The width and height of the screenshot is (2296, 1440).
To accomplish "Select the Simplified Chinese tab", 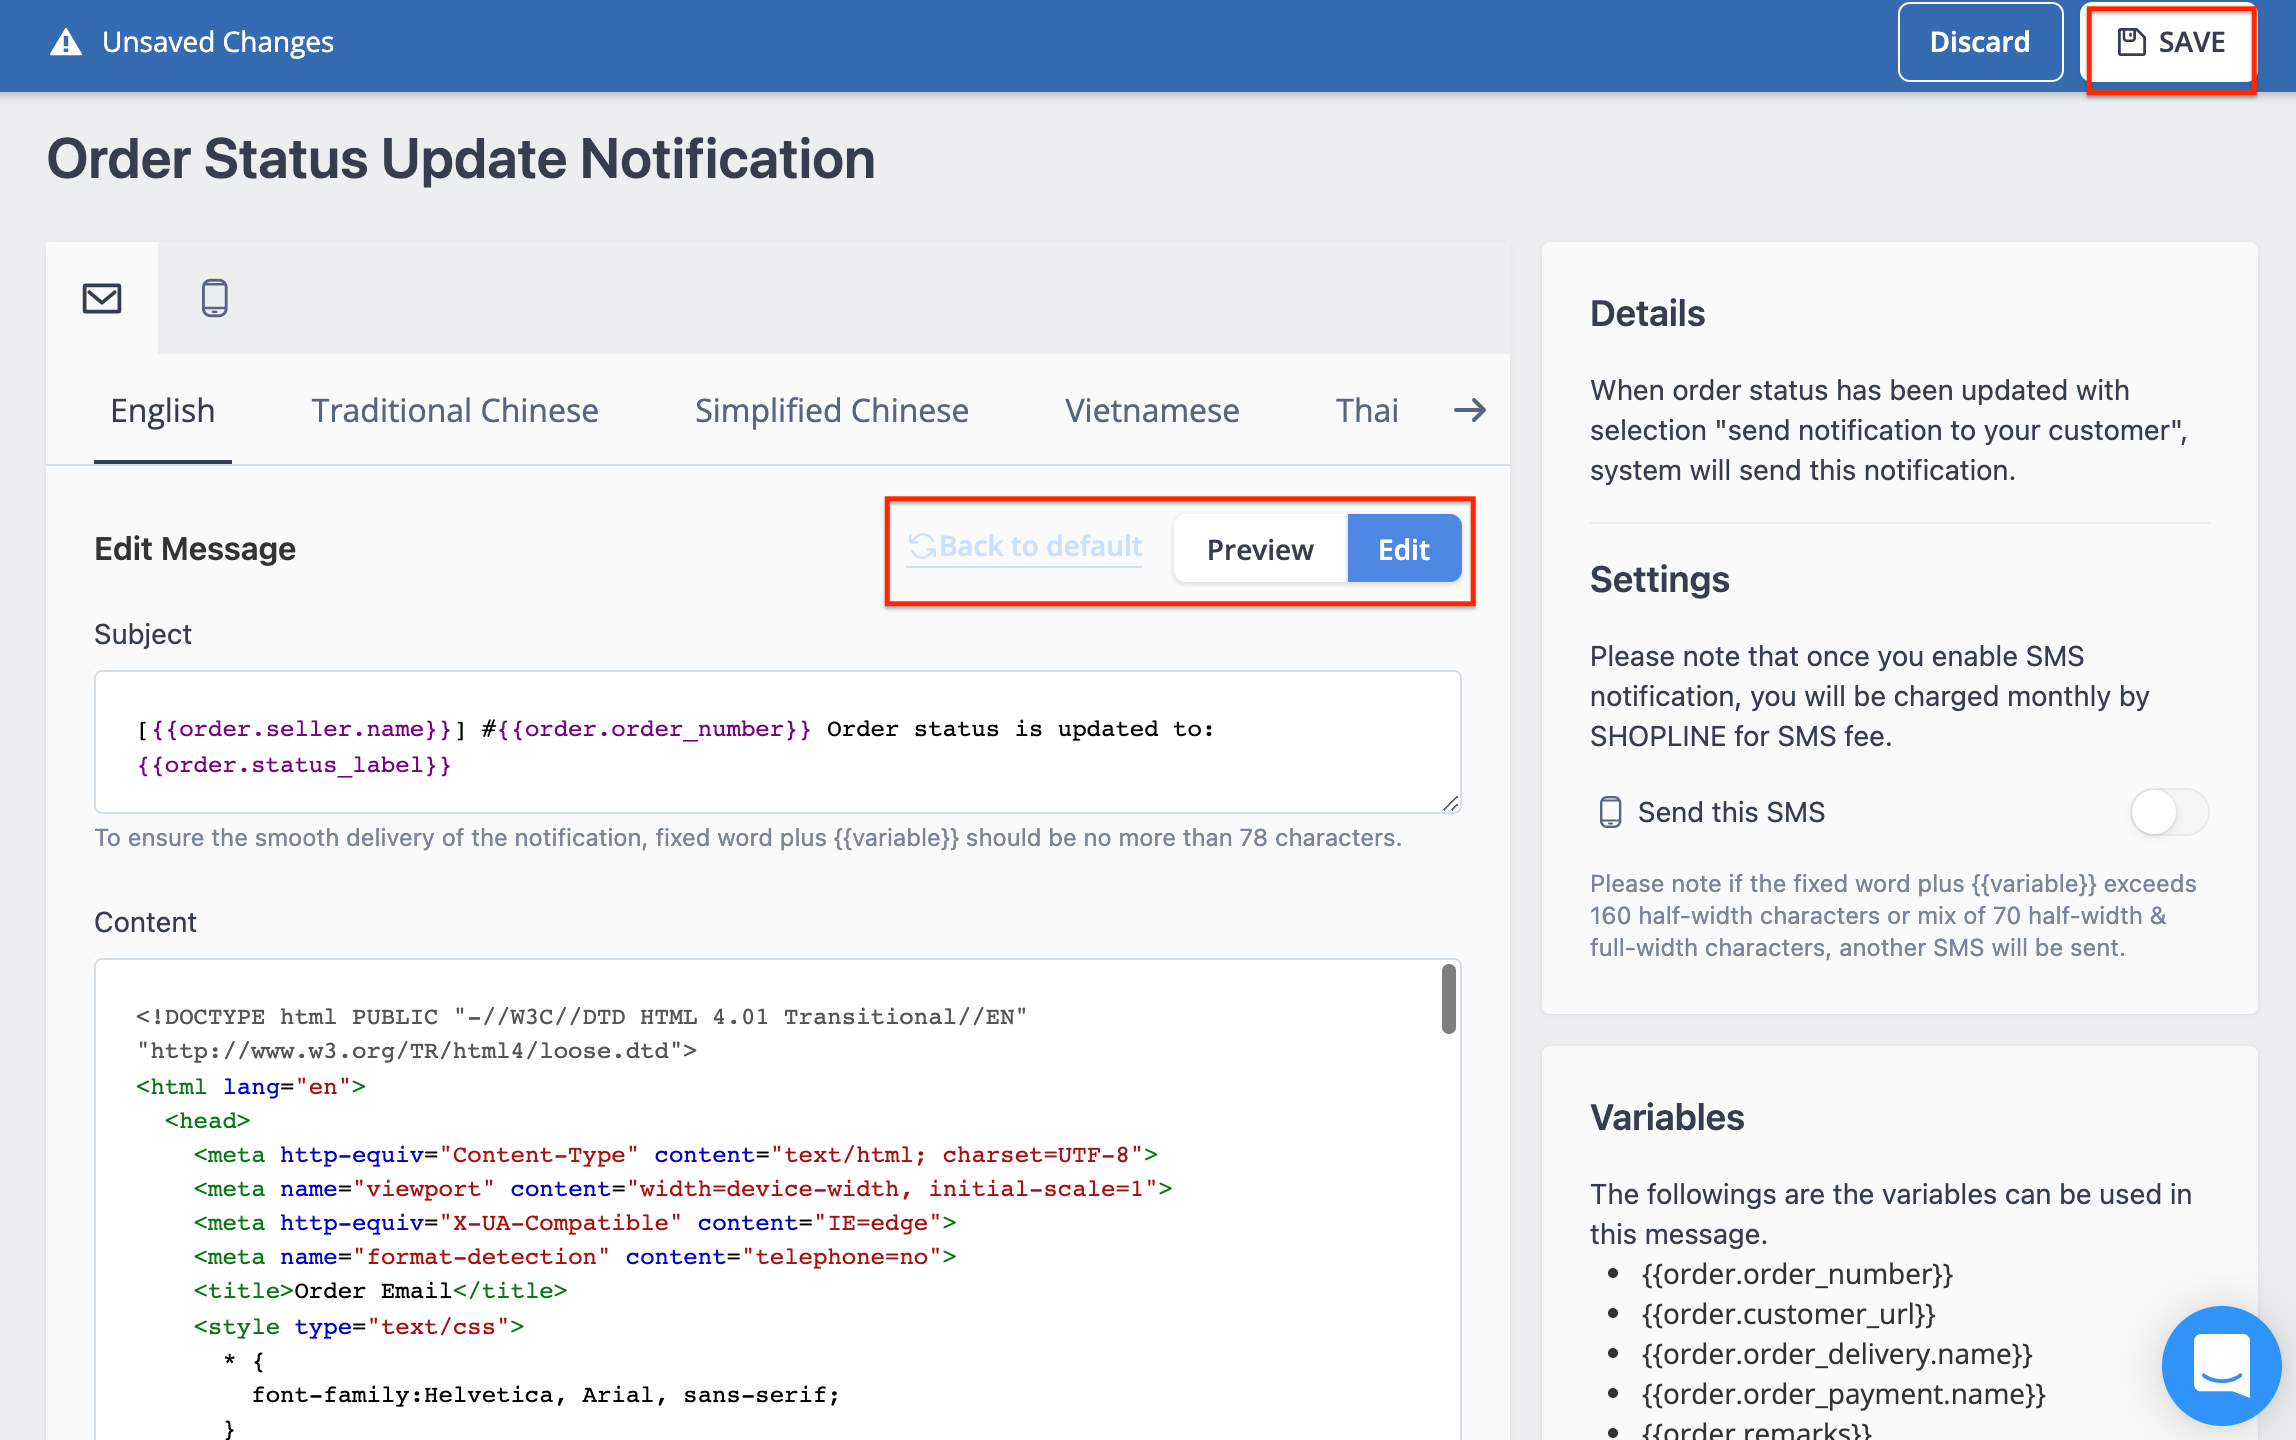I will tap(831, 410).
